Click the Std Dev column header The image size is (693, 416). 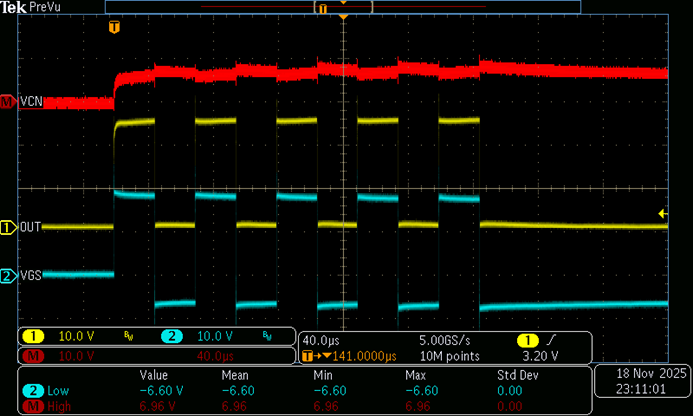coord(518,375)
